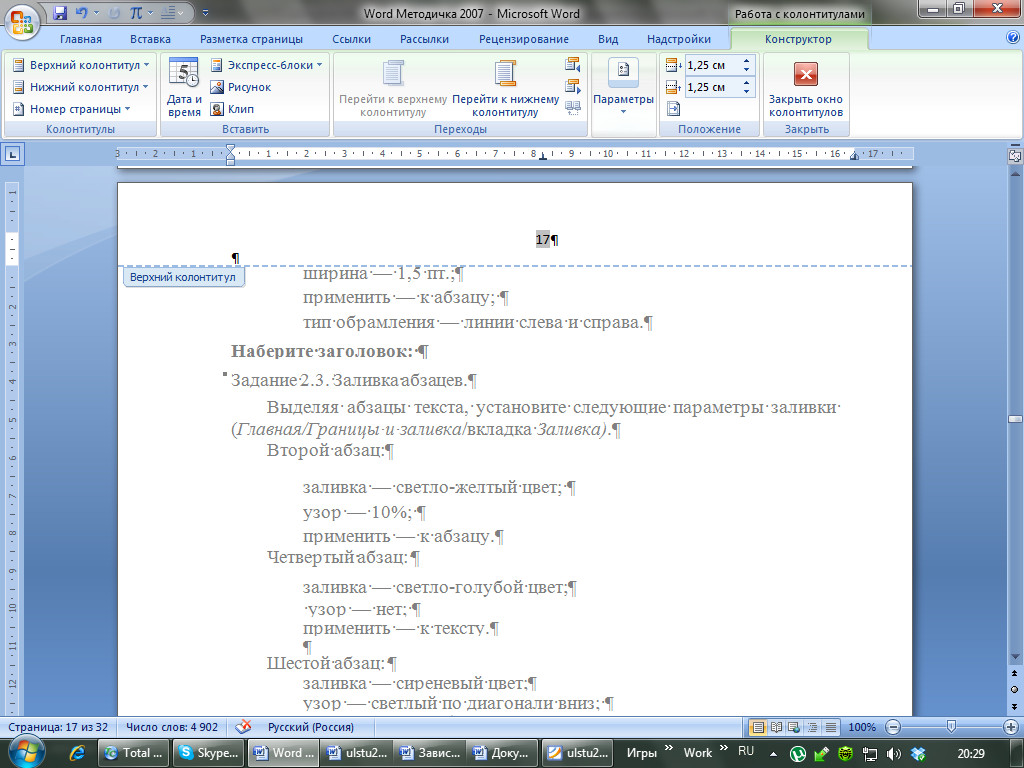Open the Office button menu
Image resolution: width=1024 pixels, height=768 pixels.
tap(22, 22)
